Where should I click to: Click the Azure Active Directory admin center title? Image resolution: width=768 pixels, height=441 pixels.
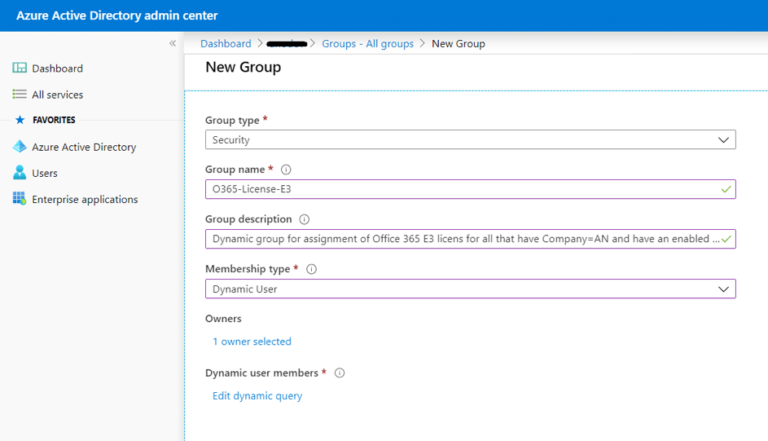pyautogui.click(x=117, y=16)
